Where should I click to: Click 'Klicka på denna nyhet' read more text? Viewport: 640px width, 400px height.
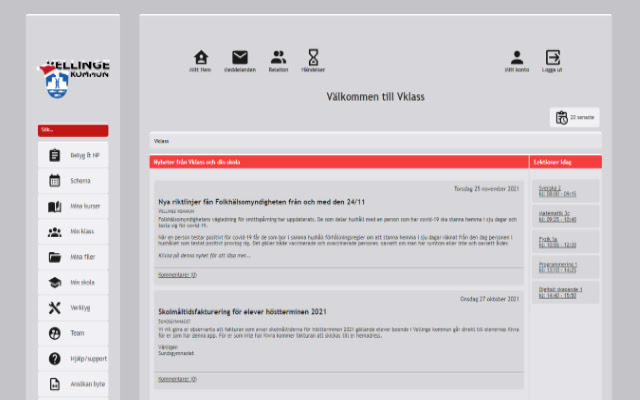pos(204,256)
